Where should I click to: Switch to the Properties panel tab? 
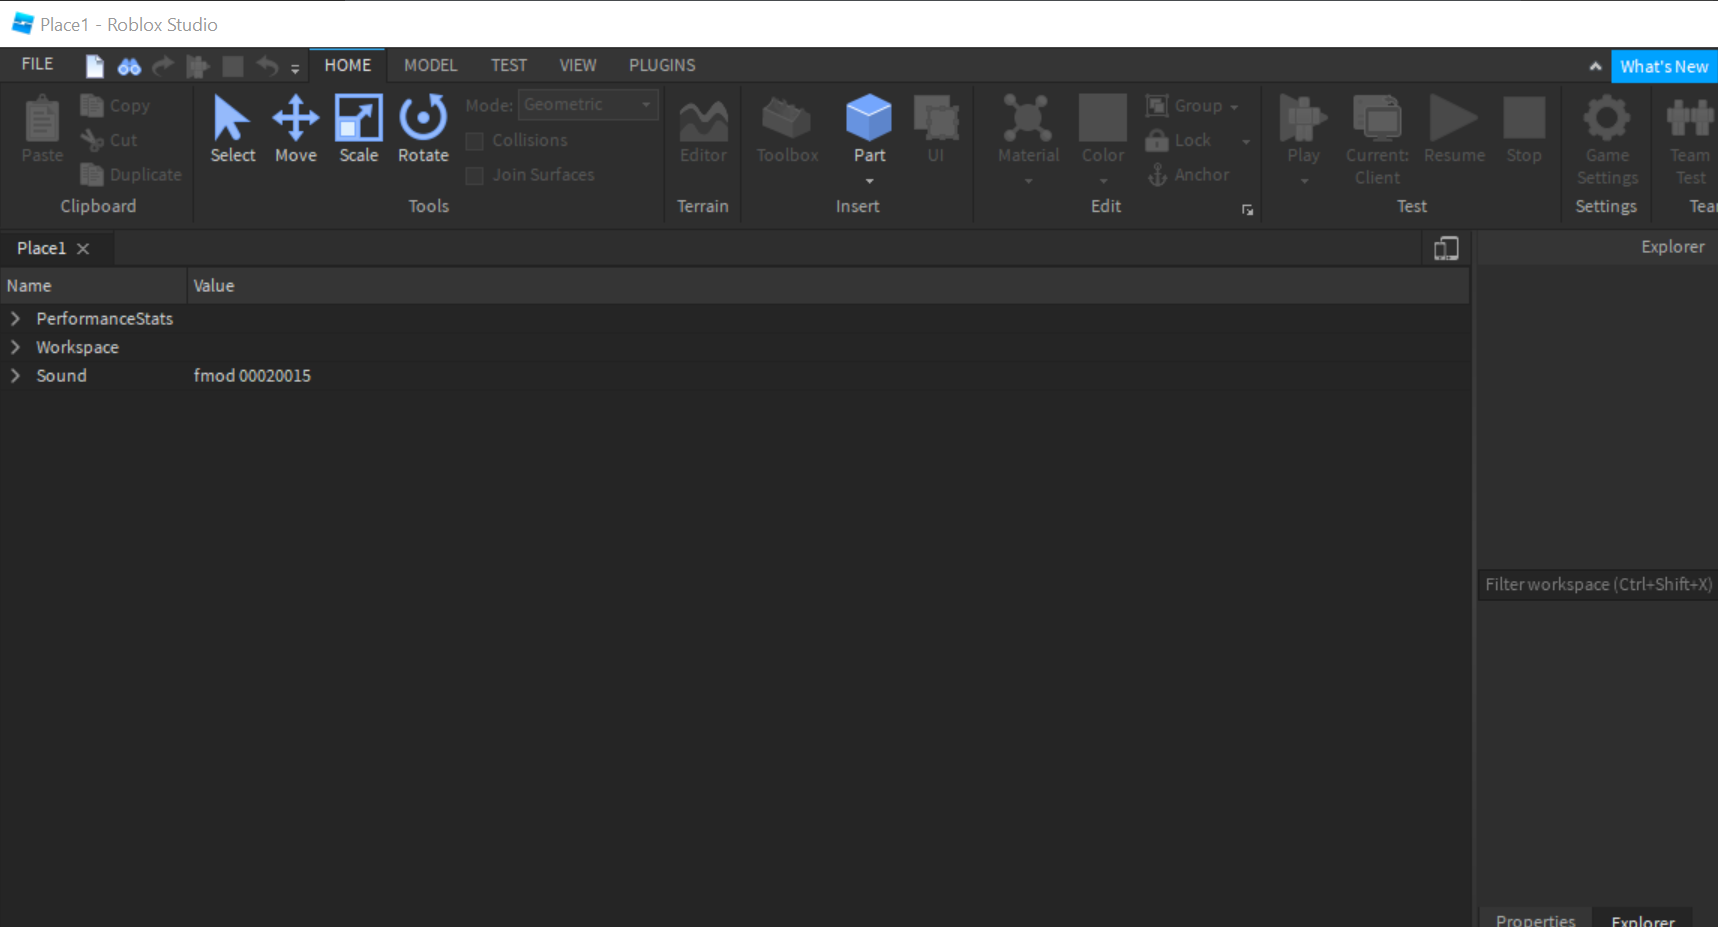point(1535,919)
